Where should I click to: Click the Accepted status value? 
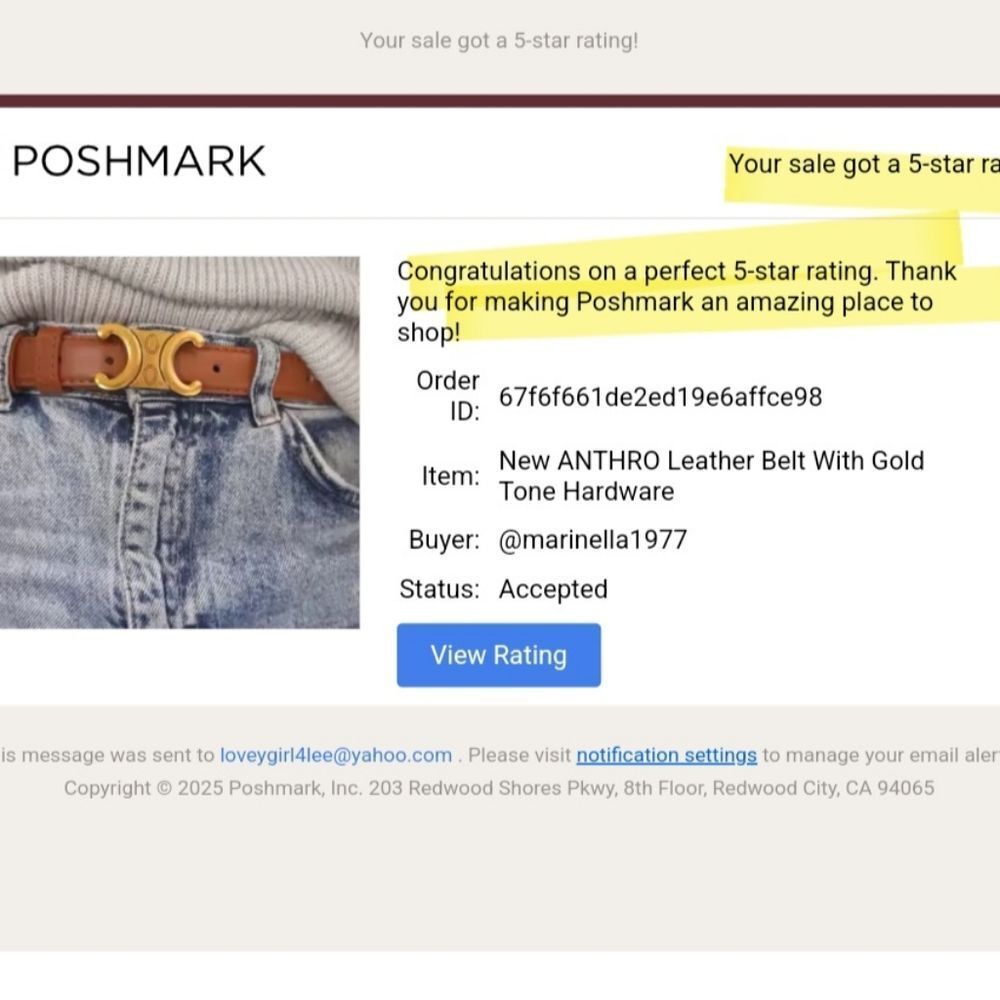pos(553,589)
